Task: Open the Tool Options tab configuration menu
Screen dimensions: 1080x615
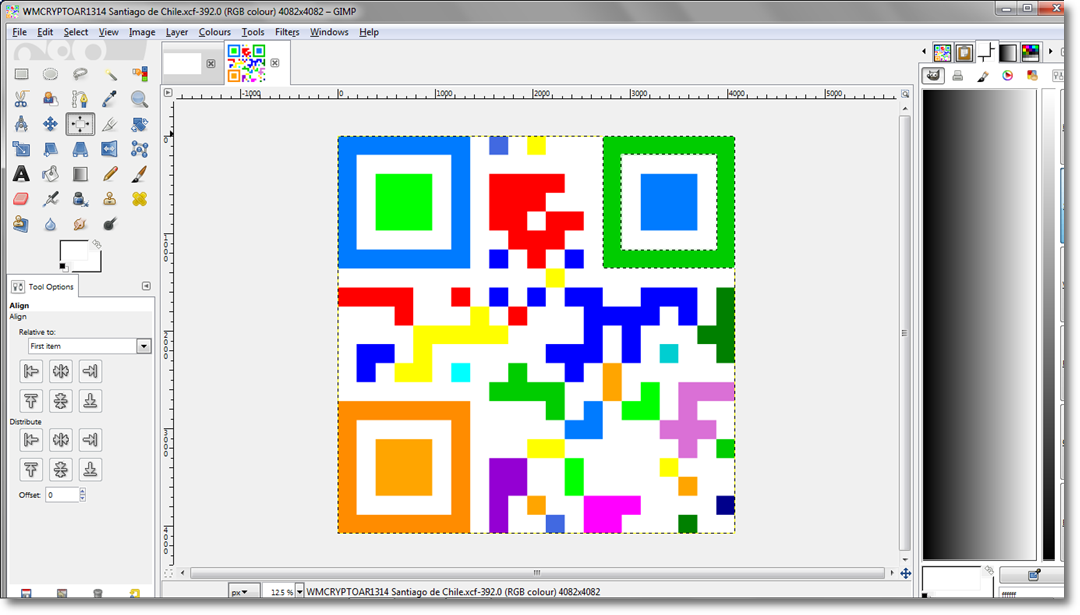Action: (146, 286)
